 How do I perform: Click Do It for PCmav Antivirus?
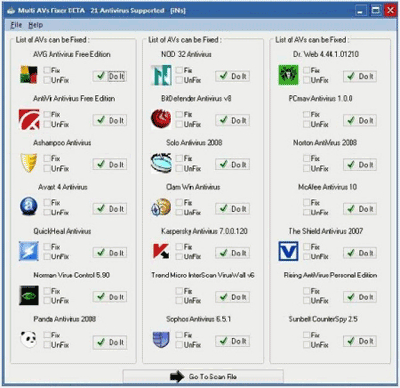[x=360, y=120]
